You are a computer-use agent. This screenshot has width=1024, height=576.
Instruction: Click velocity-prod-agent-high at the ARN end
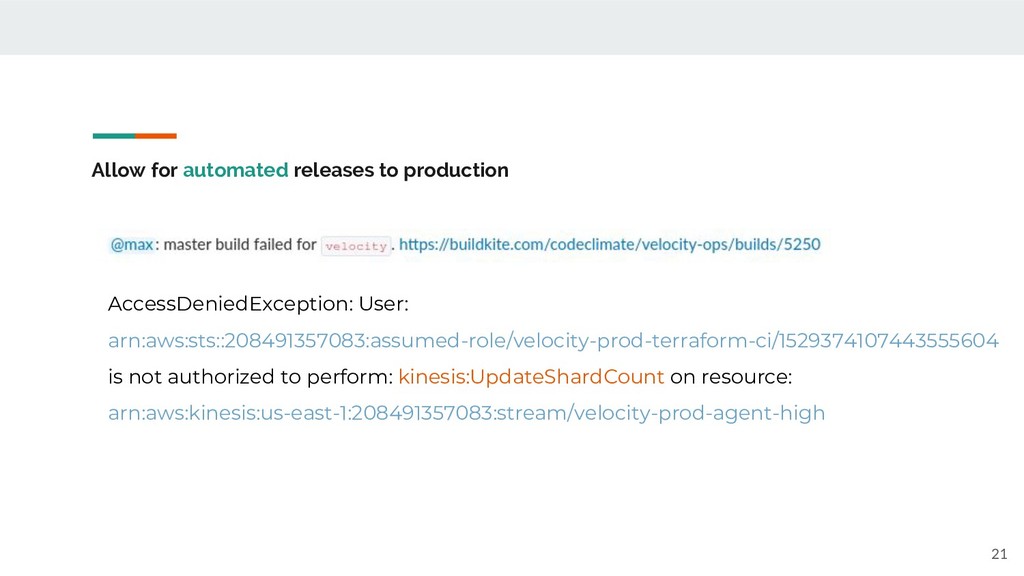pos(699,413)
